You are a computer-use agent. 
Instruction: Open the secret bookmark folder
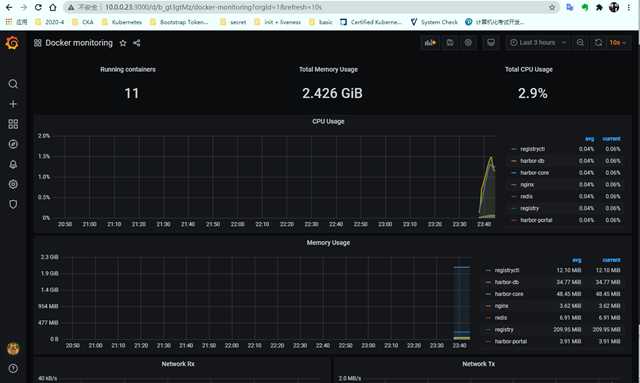tap(233, 22)
